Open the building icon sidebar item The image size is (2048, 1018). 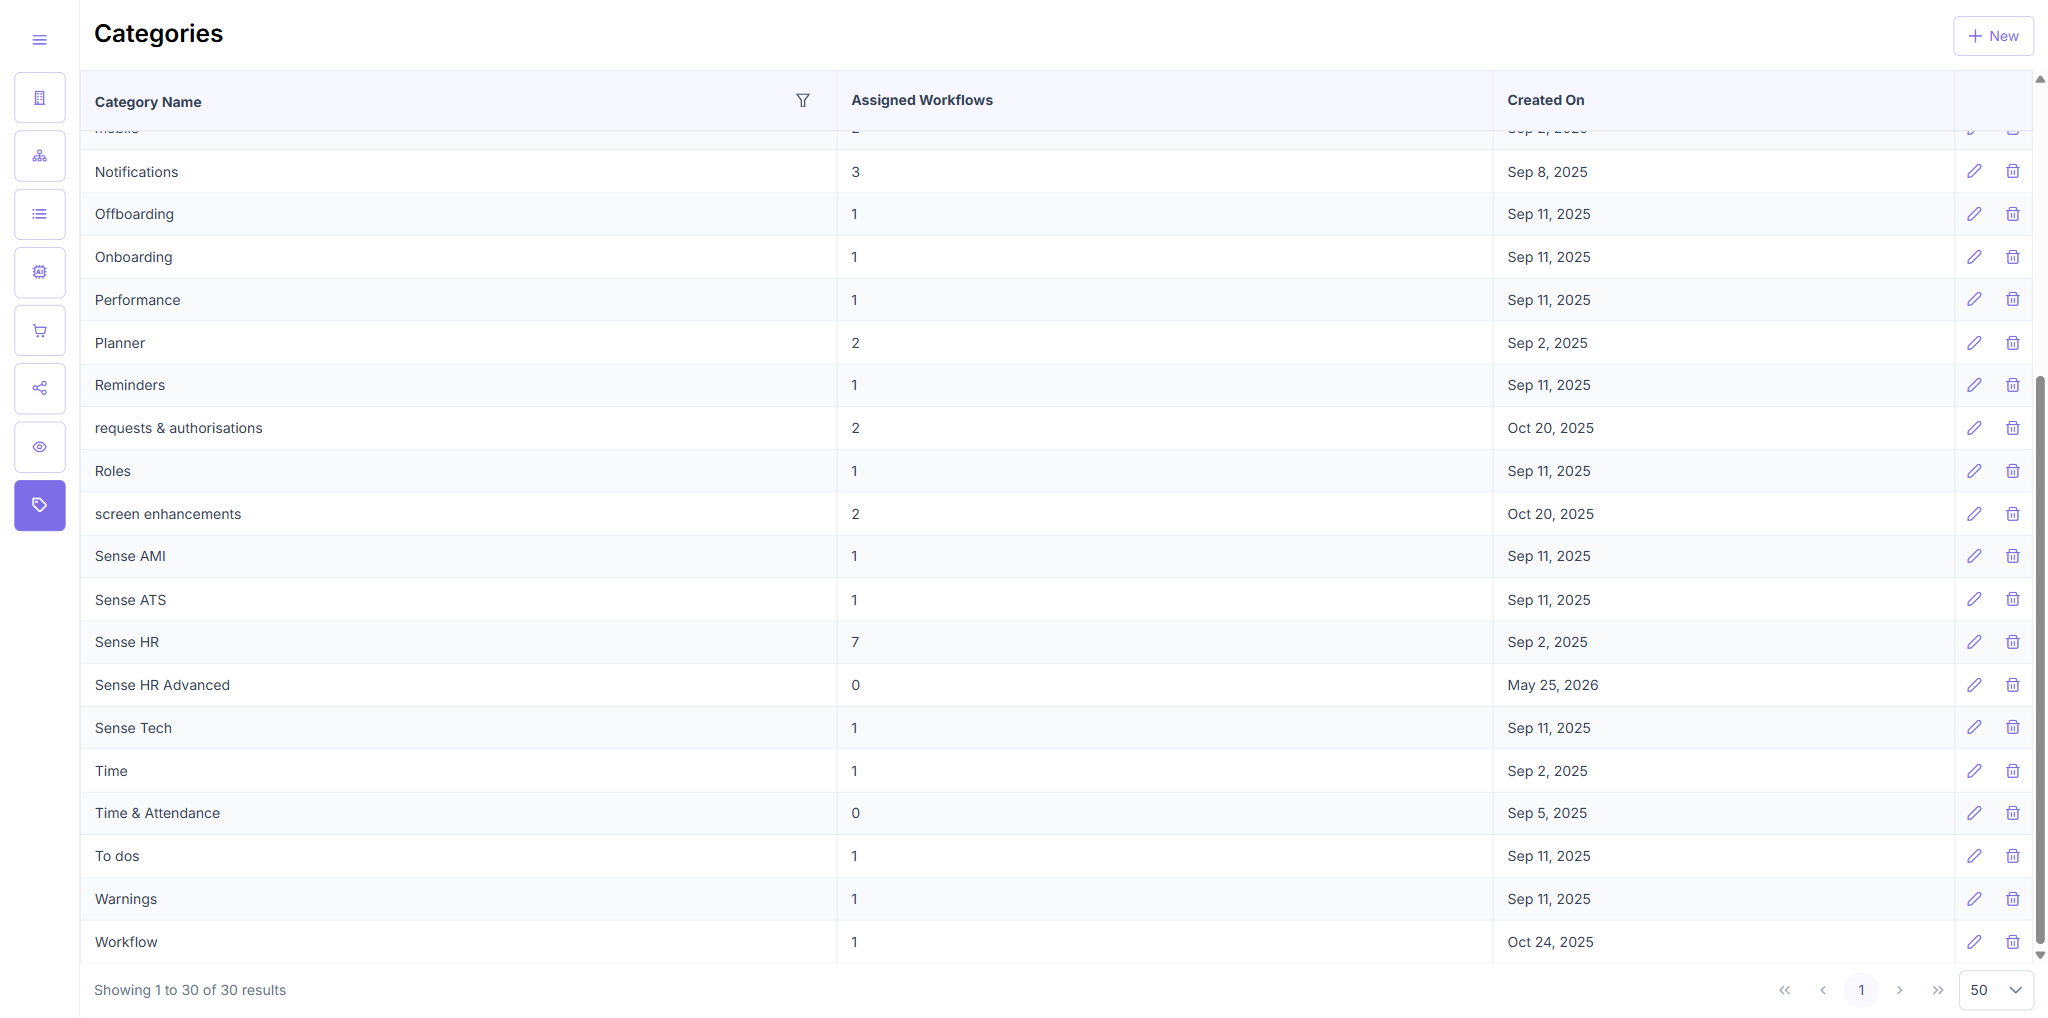(x=40, y=98)
